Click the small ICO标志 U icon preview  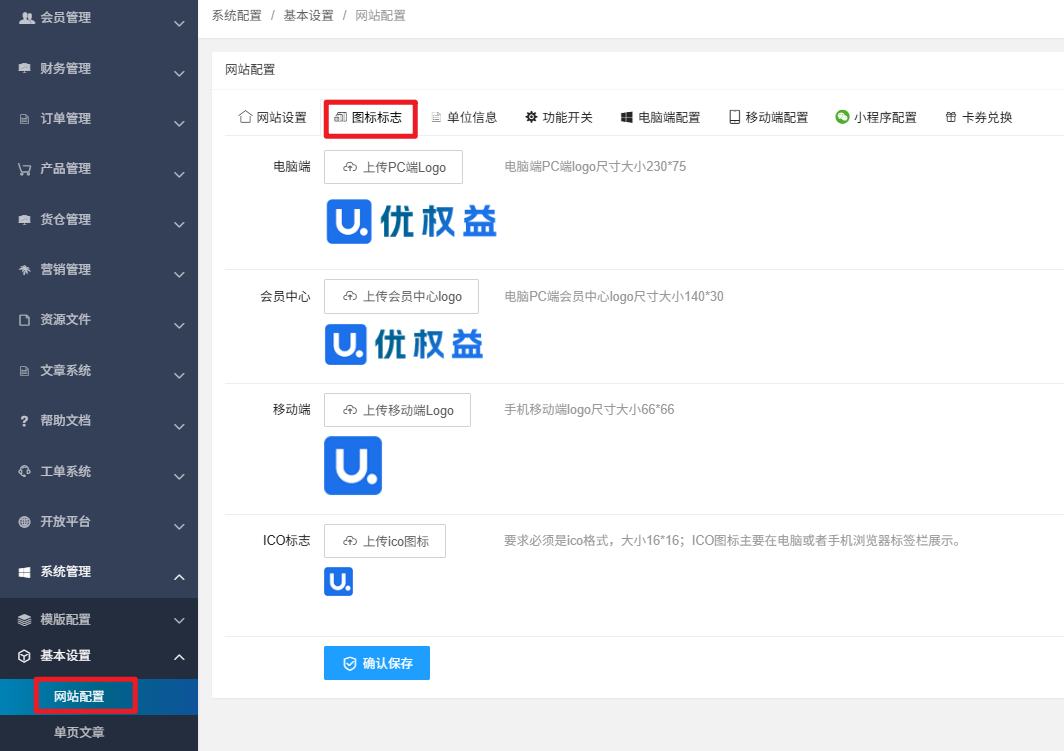[339, 581]
